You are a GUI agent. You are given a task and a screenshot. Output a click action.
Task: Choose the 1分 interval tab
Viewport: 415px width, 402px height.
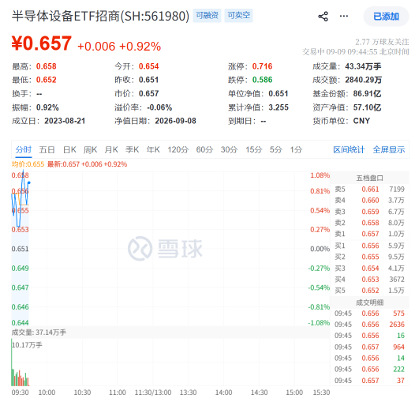[x=296, y=150]
